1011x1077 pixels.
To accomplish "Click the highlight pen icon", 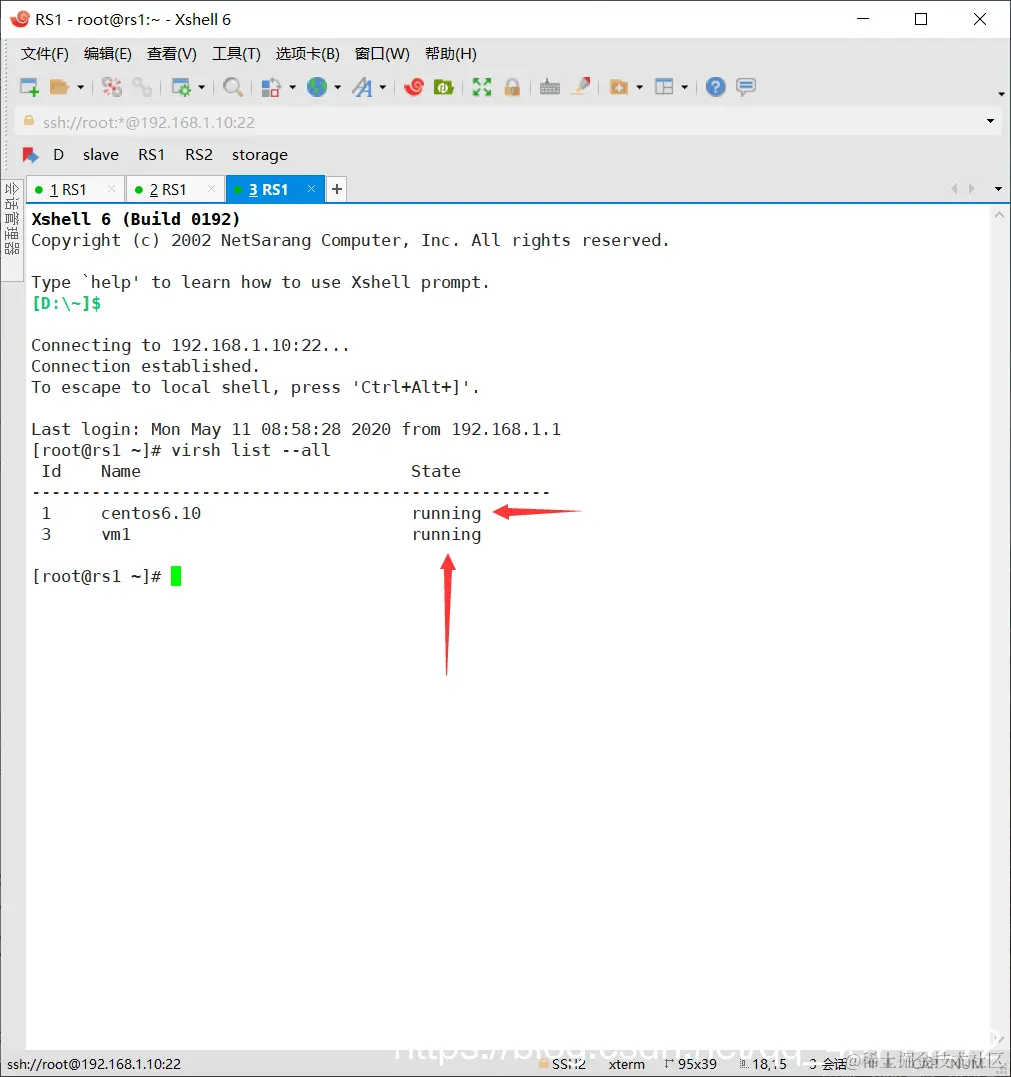I will (x=581, y=87).
